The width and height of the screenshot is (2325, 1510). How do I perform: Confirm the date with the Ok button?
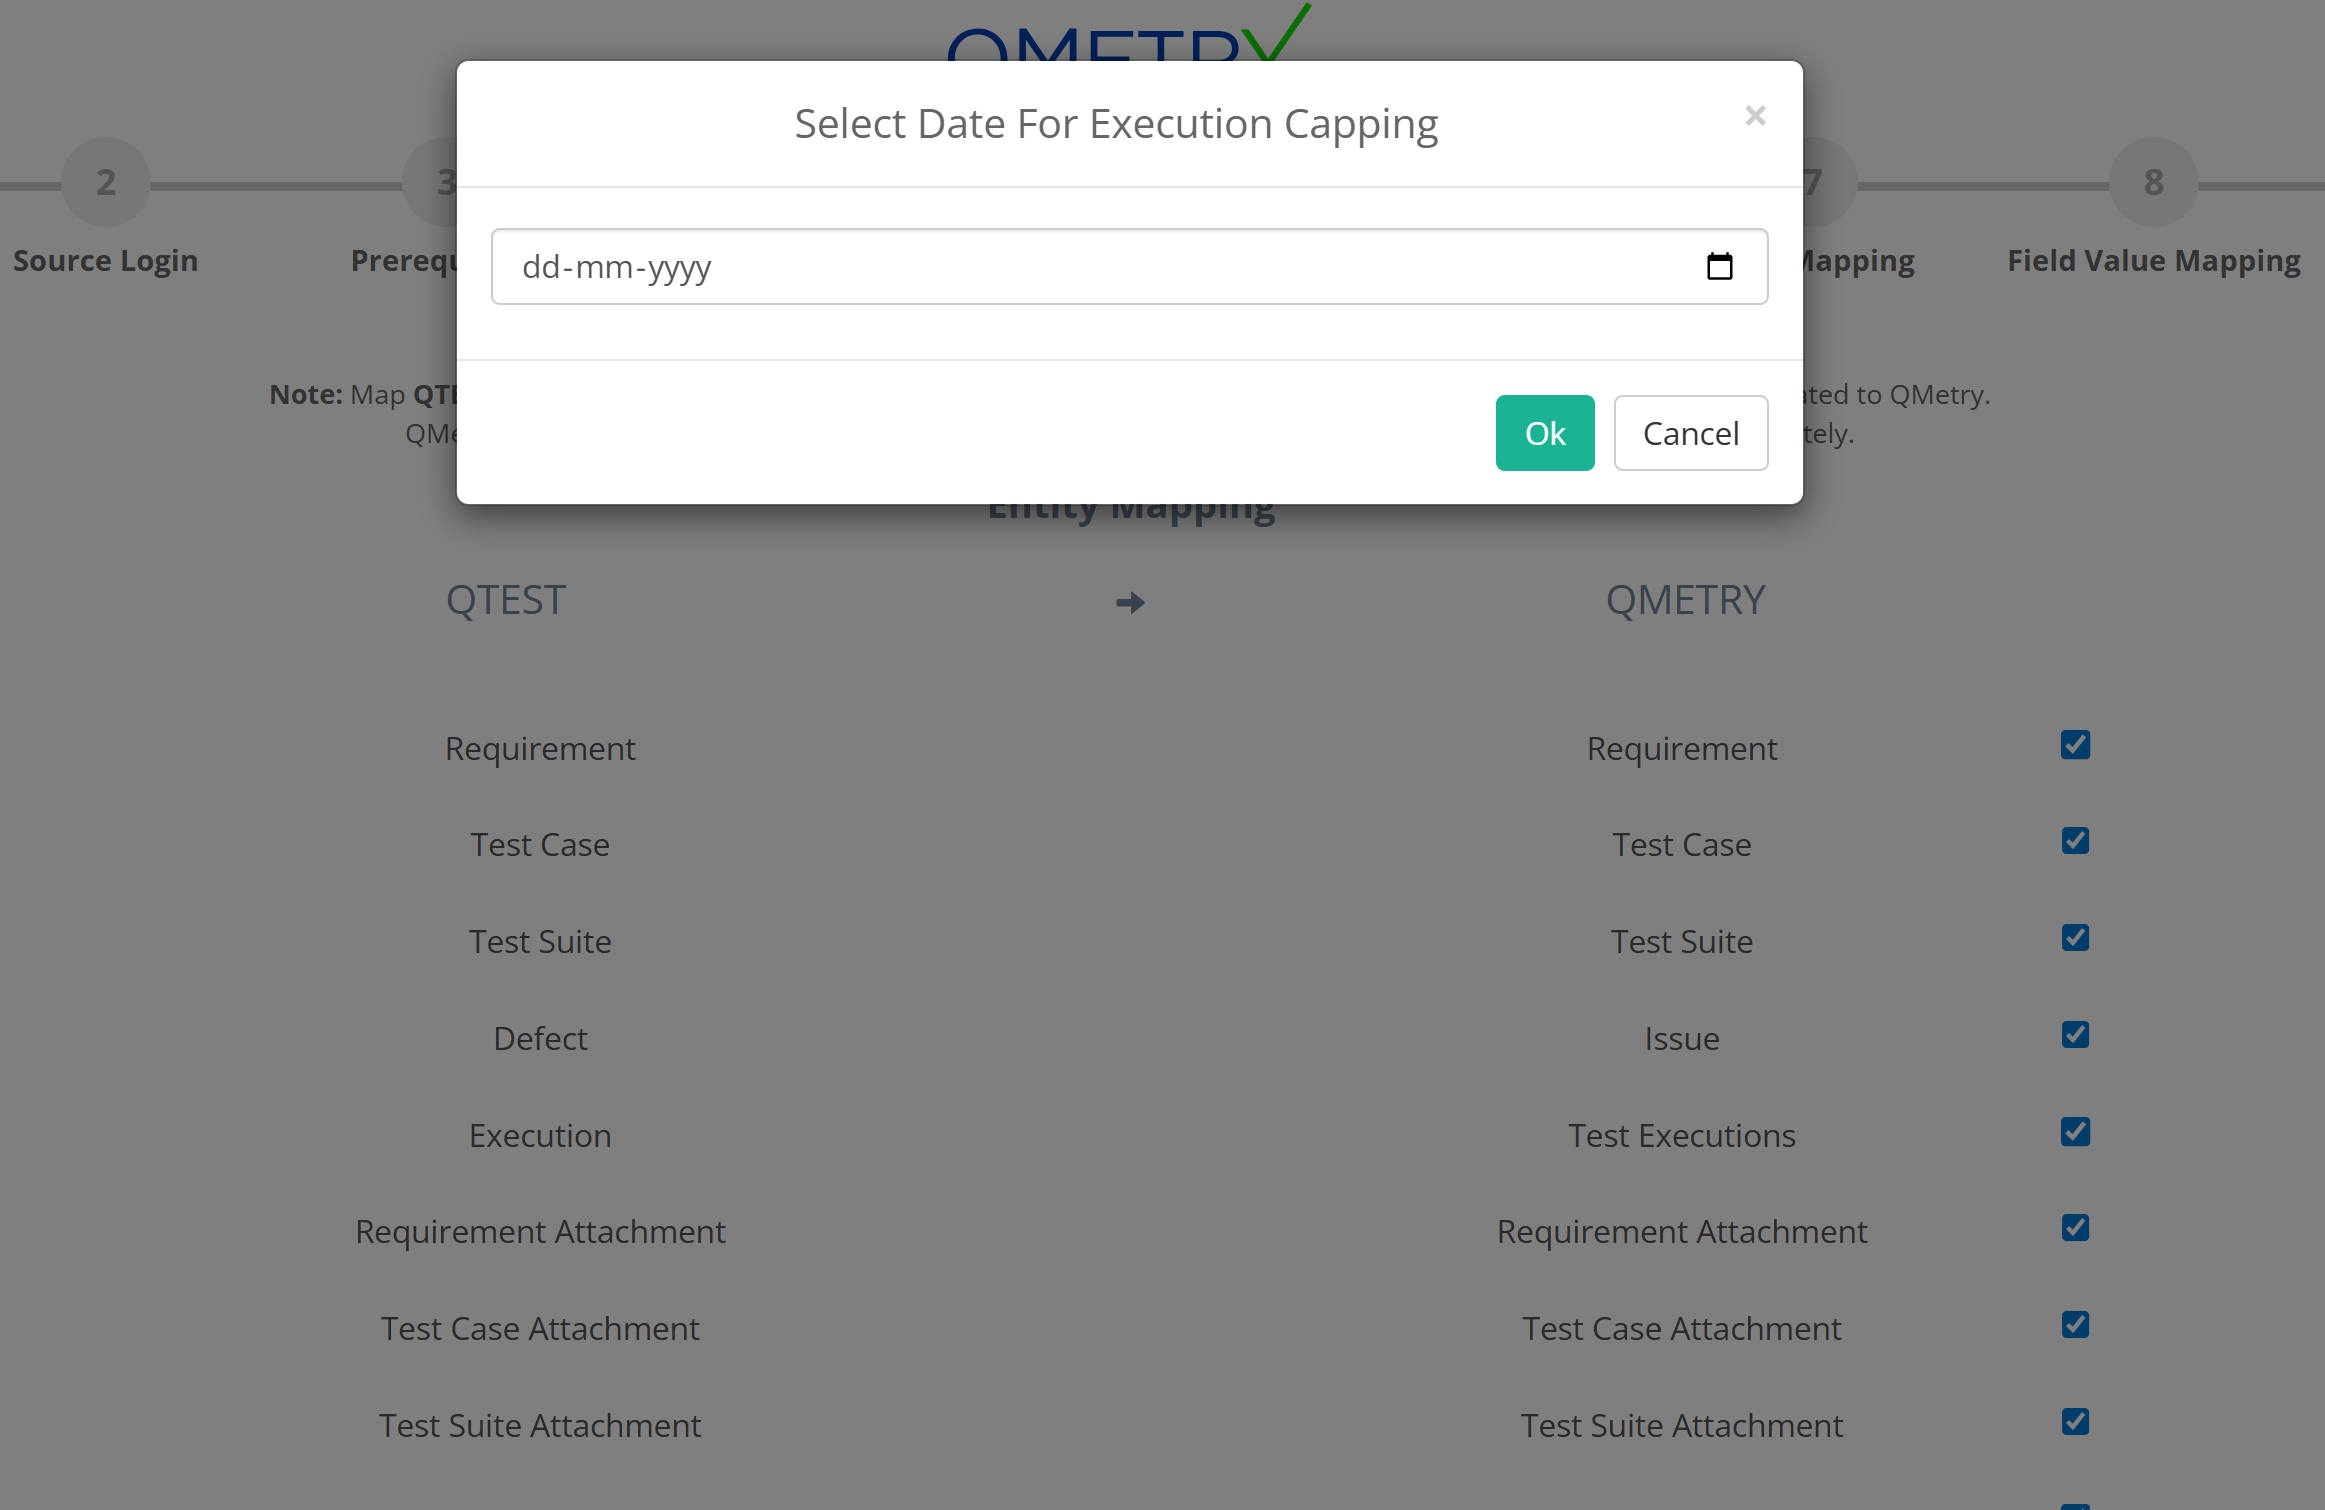coord(1545,433)
